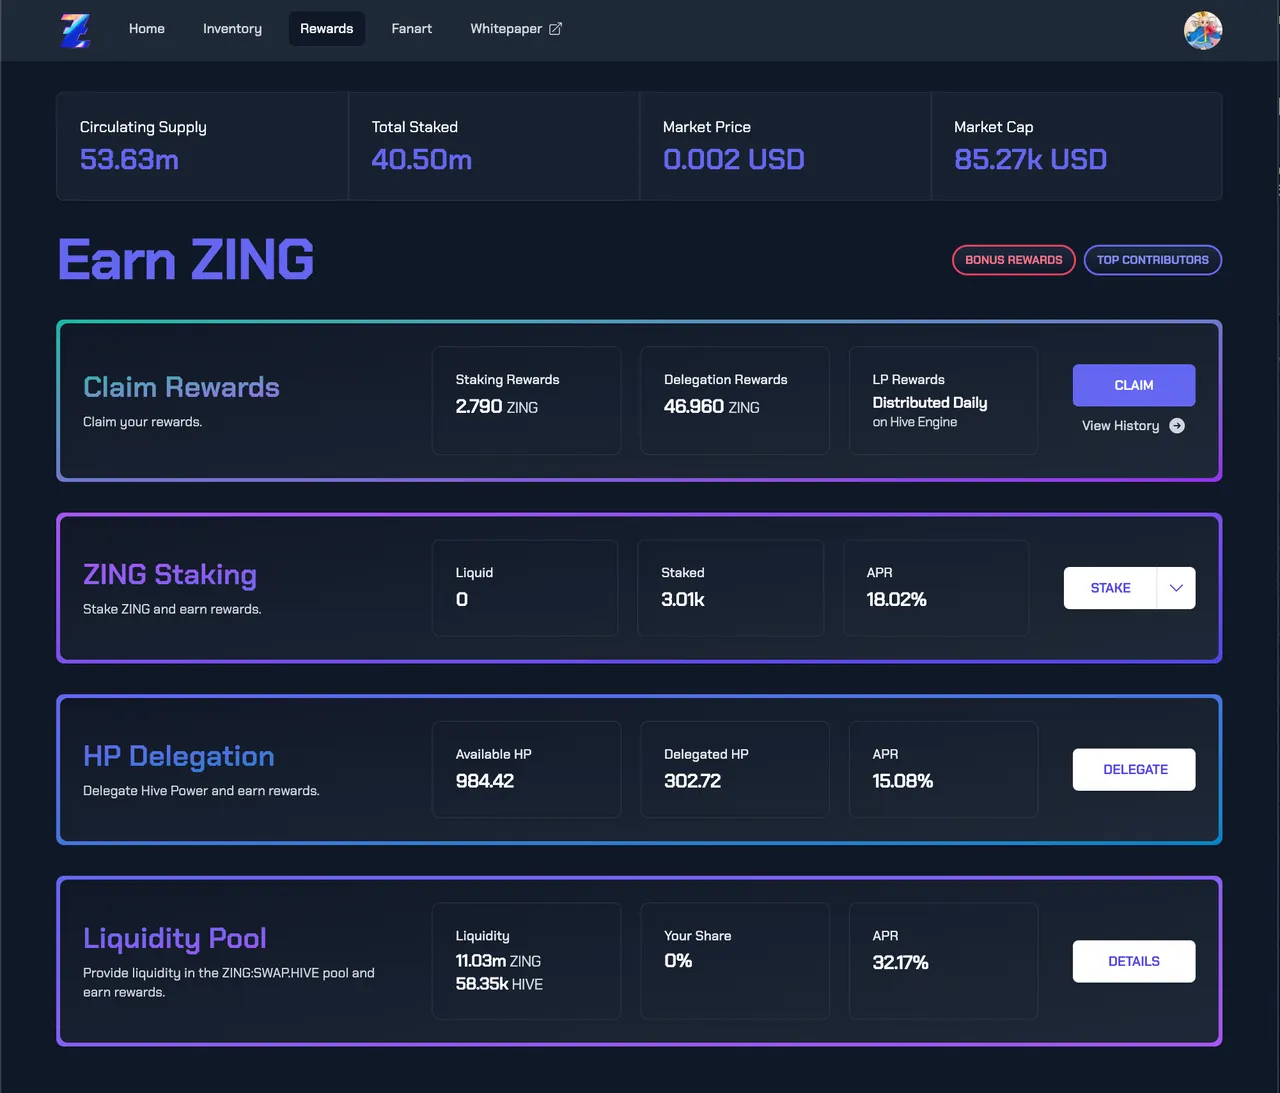The width and height of the screenshot is (1280, 1093).
Task: Click the Staking Rewards 2.790 ZING value
Action: pos(497,407)
